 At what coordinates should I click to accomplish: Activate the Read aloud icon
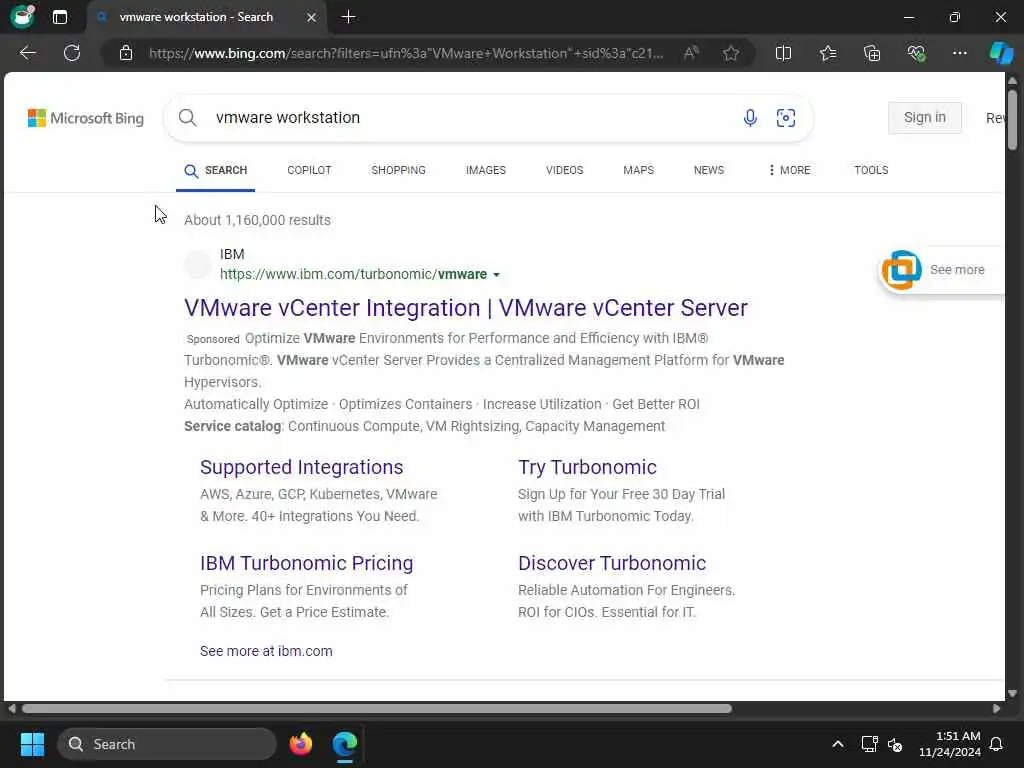tap(691, 53)
